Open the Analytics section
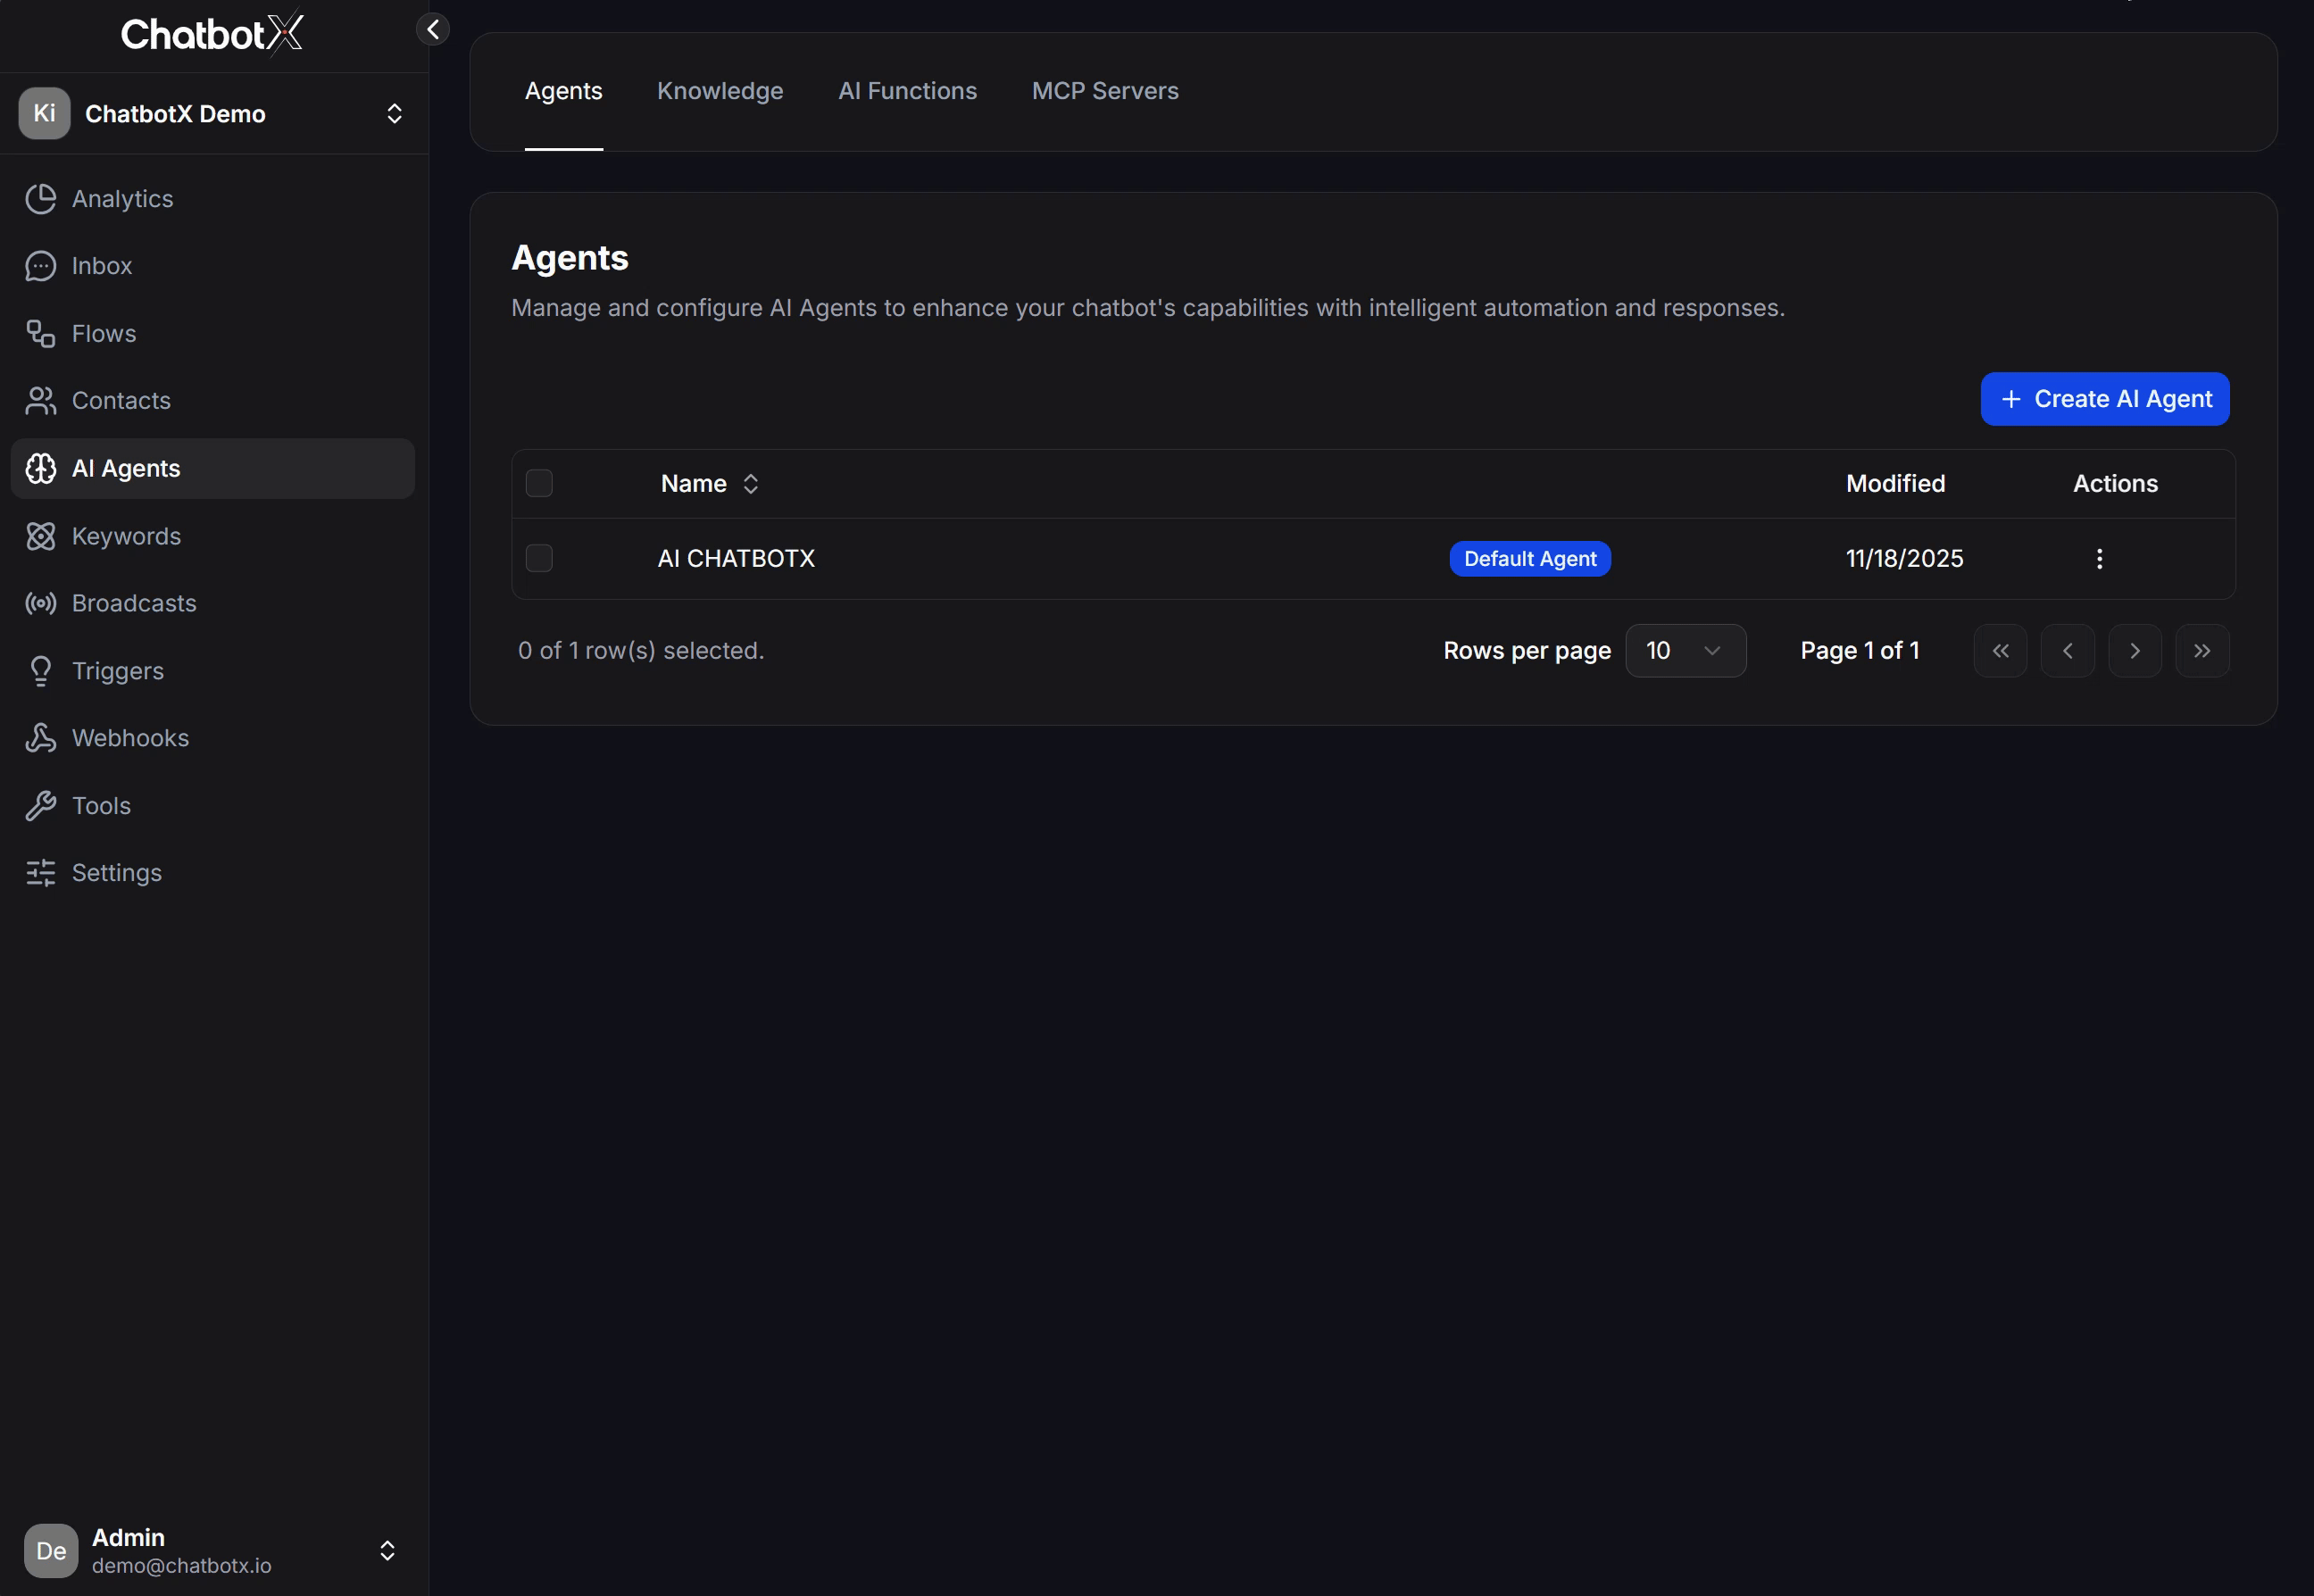The width and height of the screenshot is (2314, 1596). (x=122, y=199)
